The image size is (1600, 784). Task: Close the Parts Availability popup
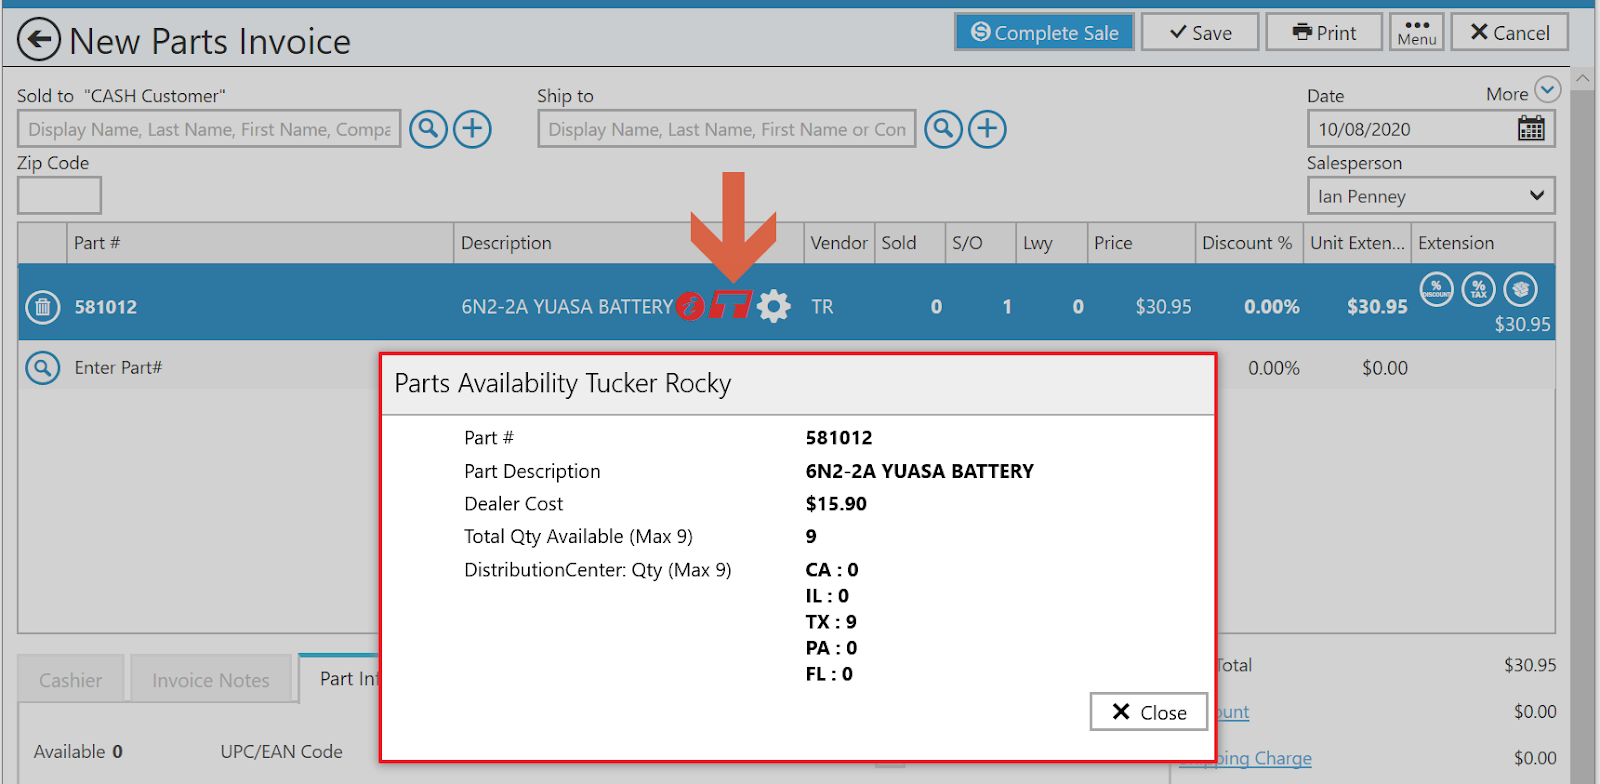[x=1149, y=712]
